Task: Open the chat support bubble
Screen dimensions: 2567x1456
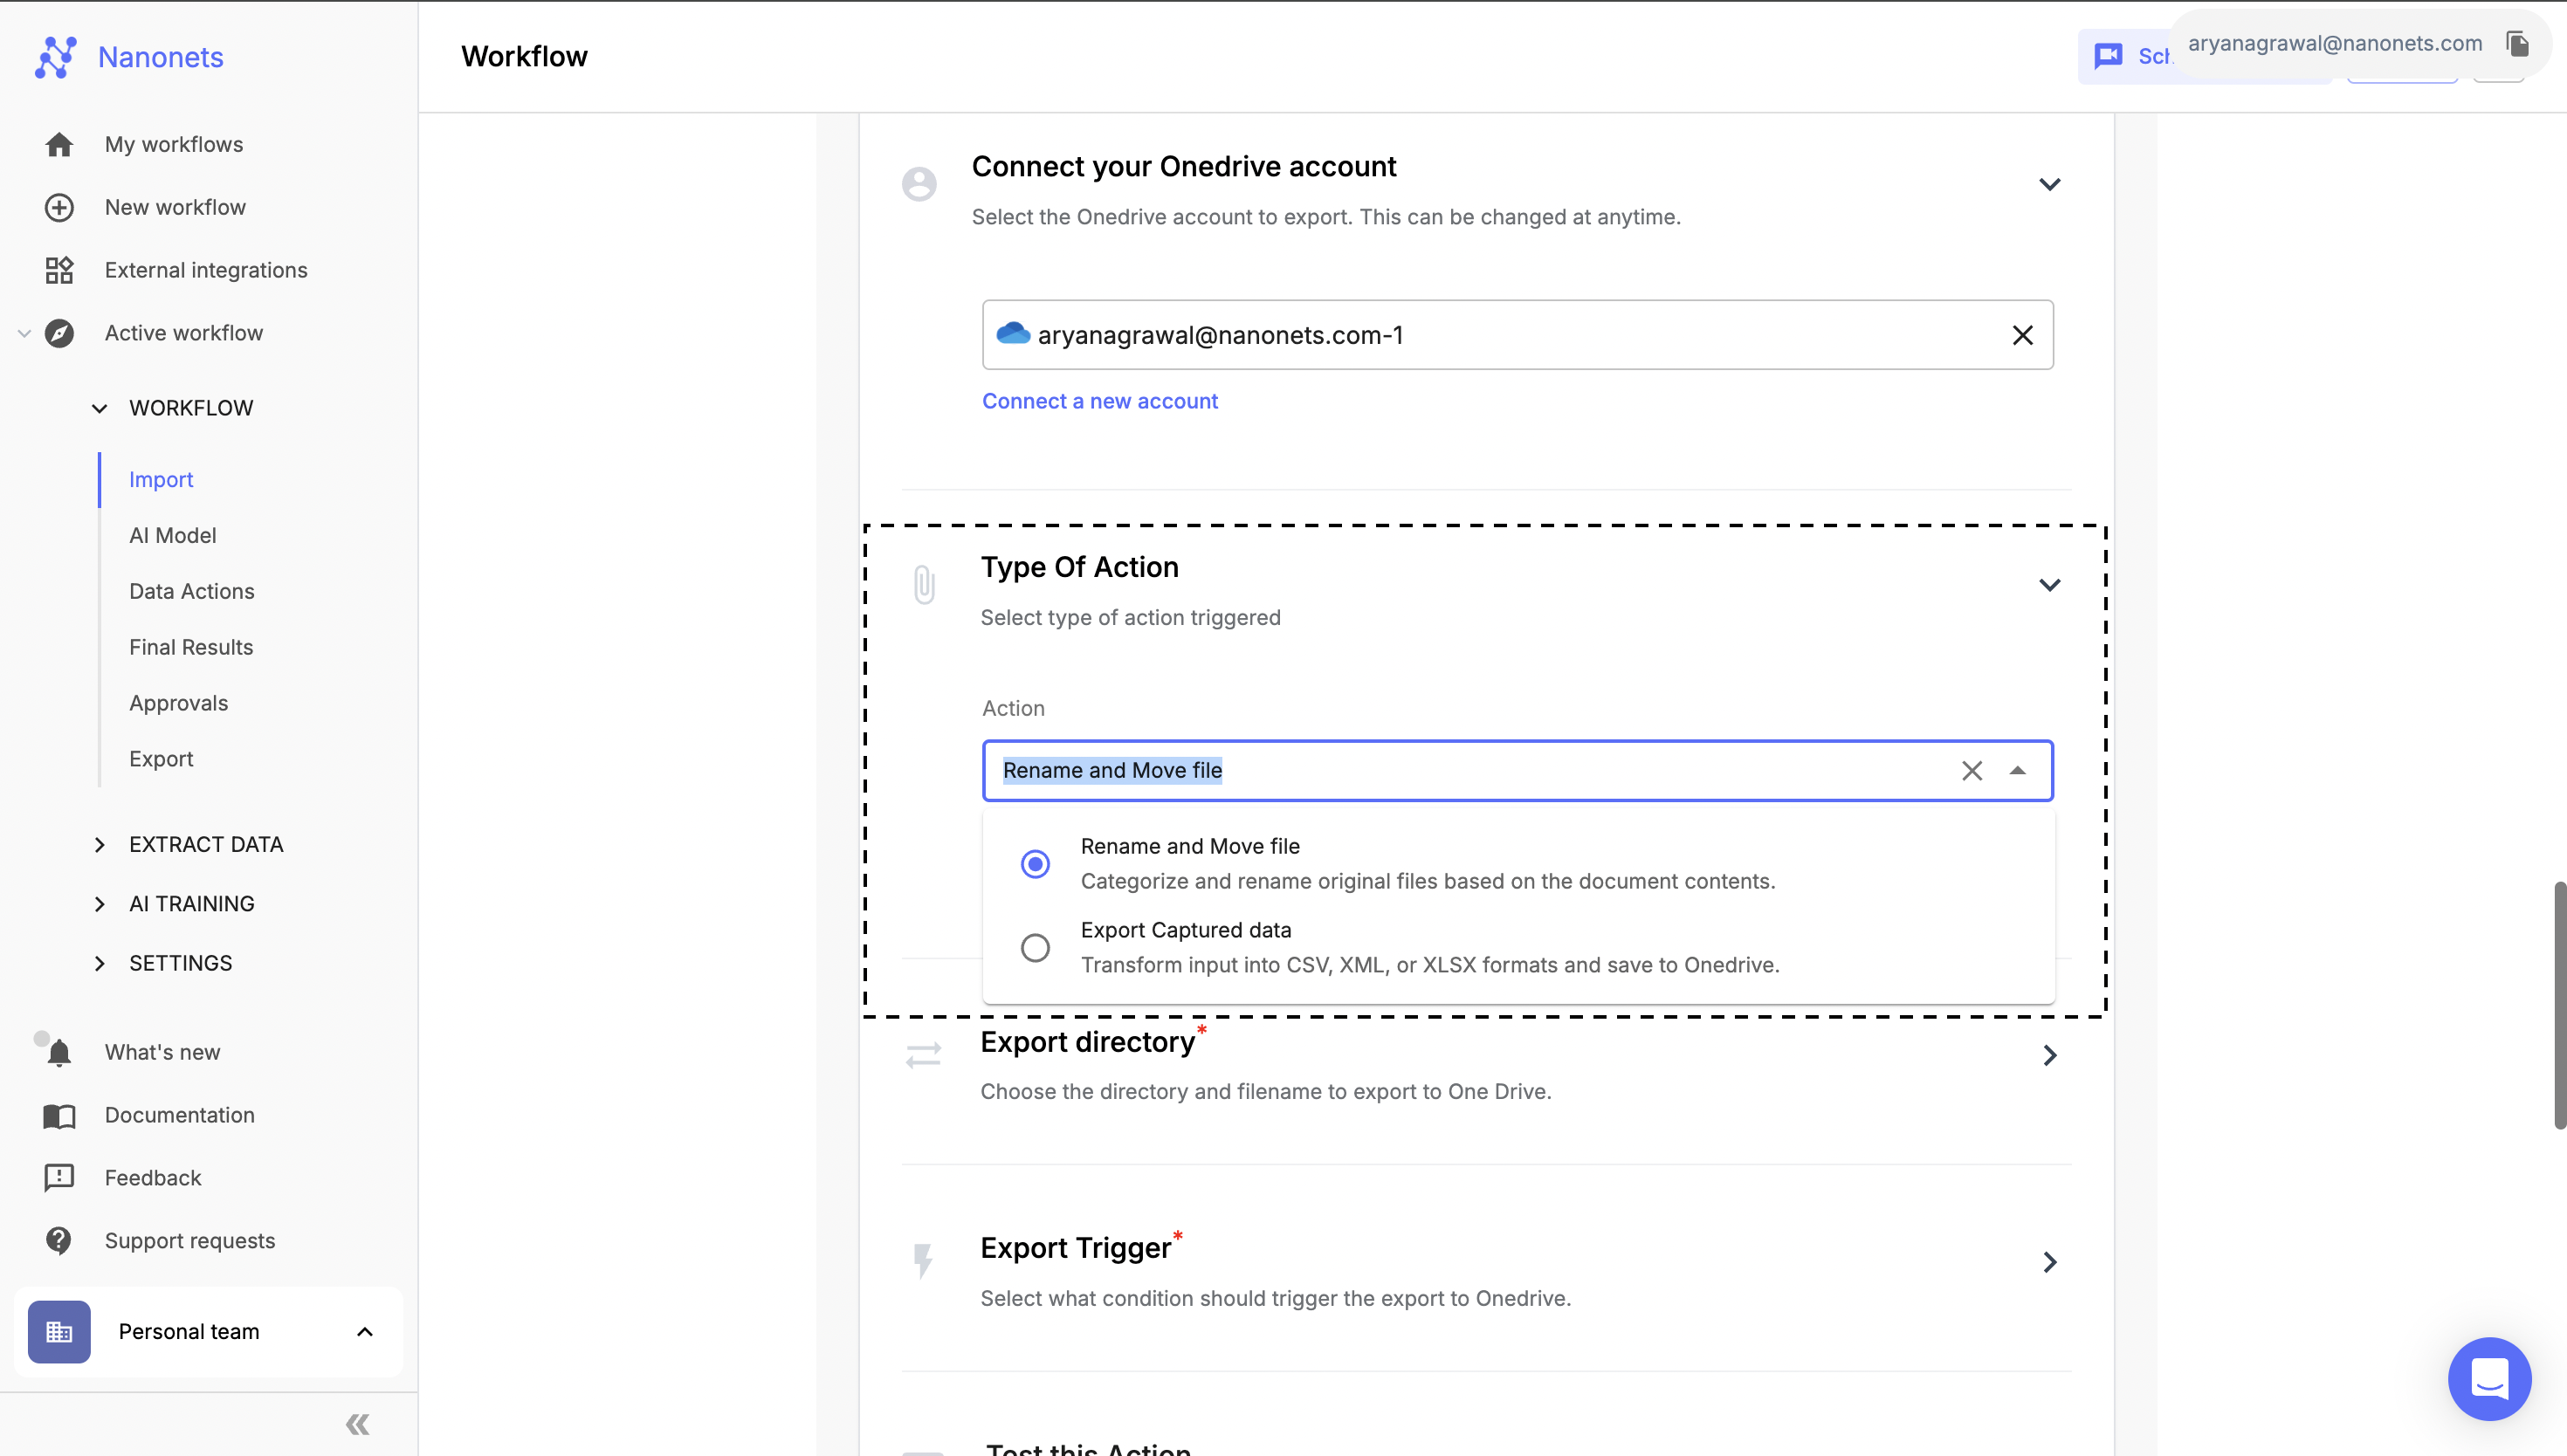Action: click(2489, 1379)
